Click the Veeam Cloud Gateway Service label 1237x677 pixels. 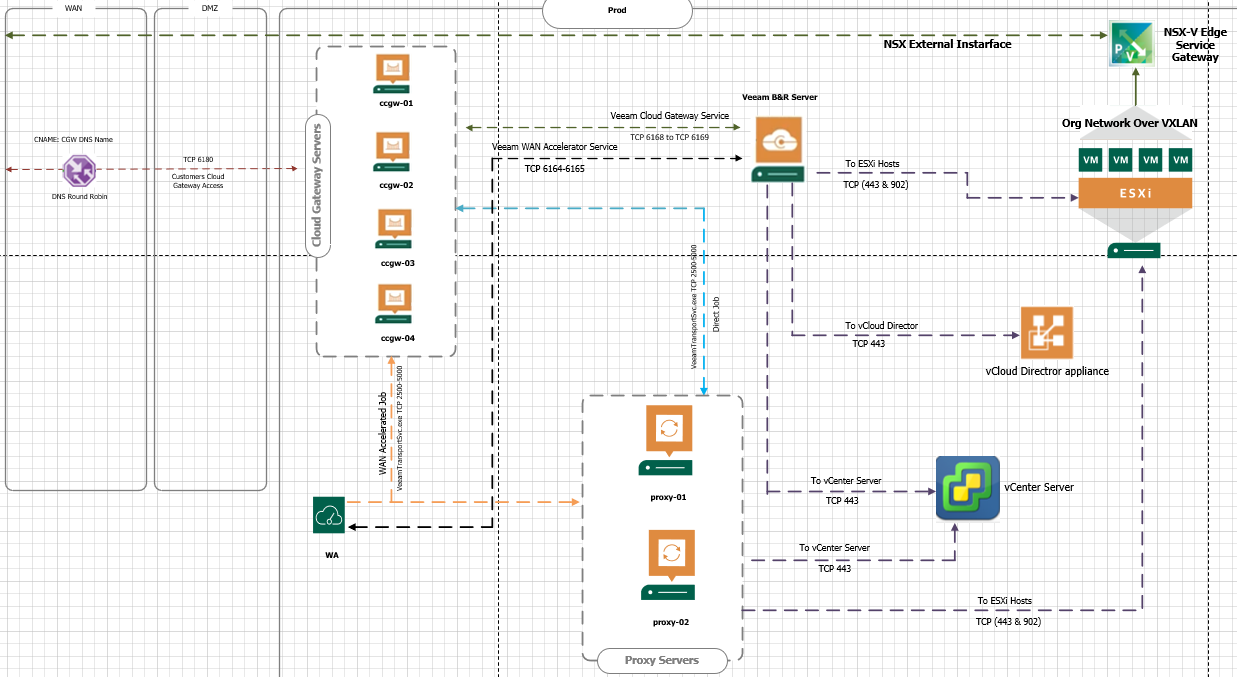(670, 116)
